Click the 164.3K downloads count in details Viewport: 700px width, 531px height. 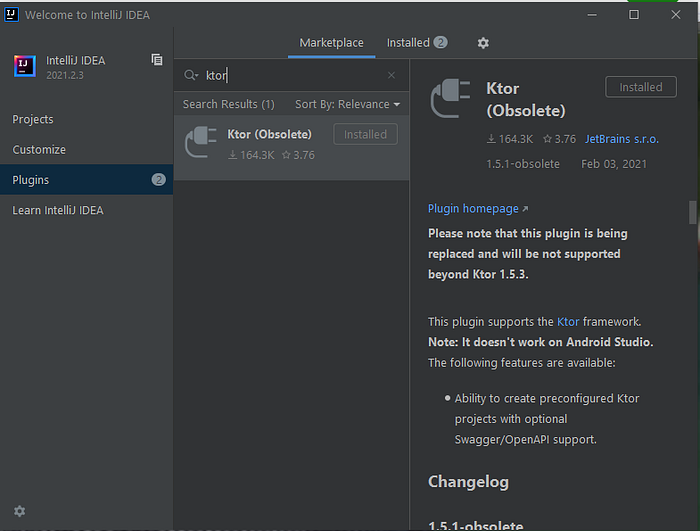pos(510,139)
